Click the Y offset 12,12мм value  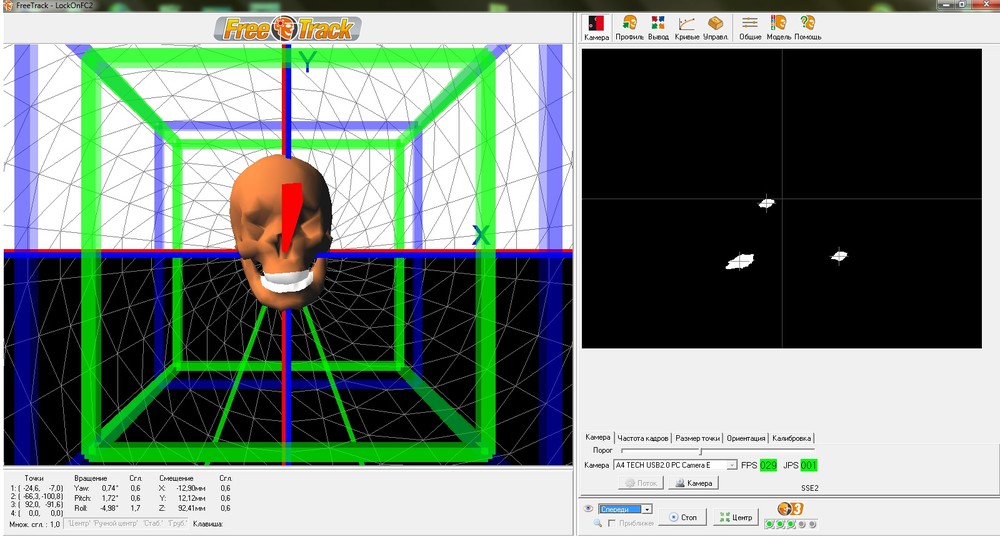(192, 498)
